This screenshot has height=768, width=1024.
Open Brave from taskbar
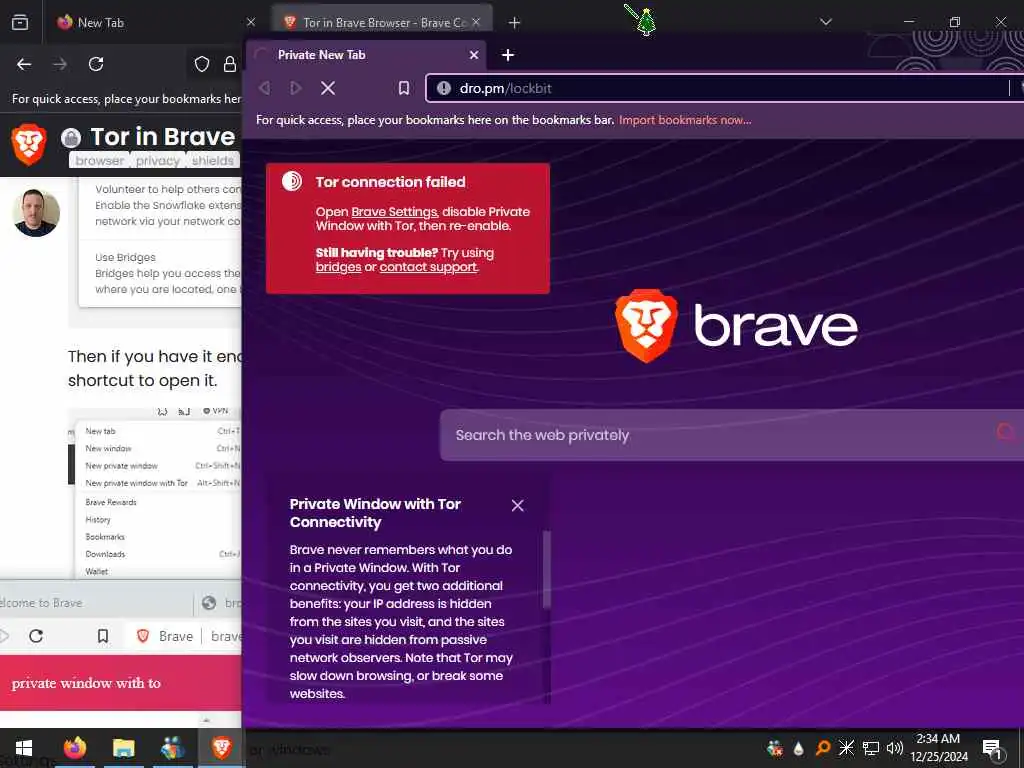(221, 748)
